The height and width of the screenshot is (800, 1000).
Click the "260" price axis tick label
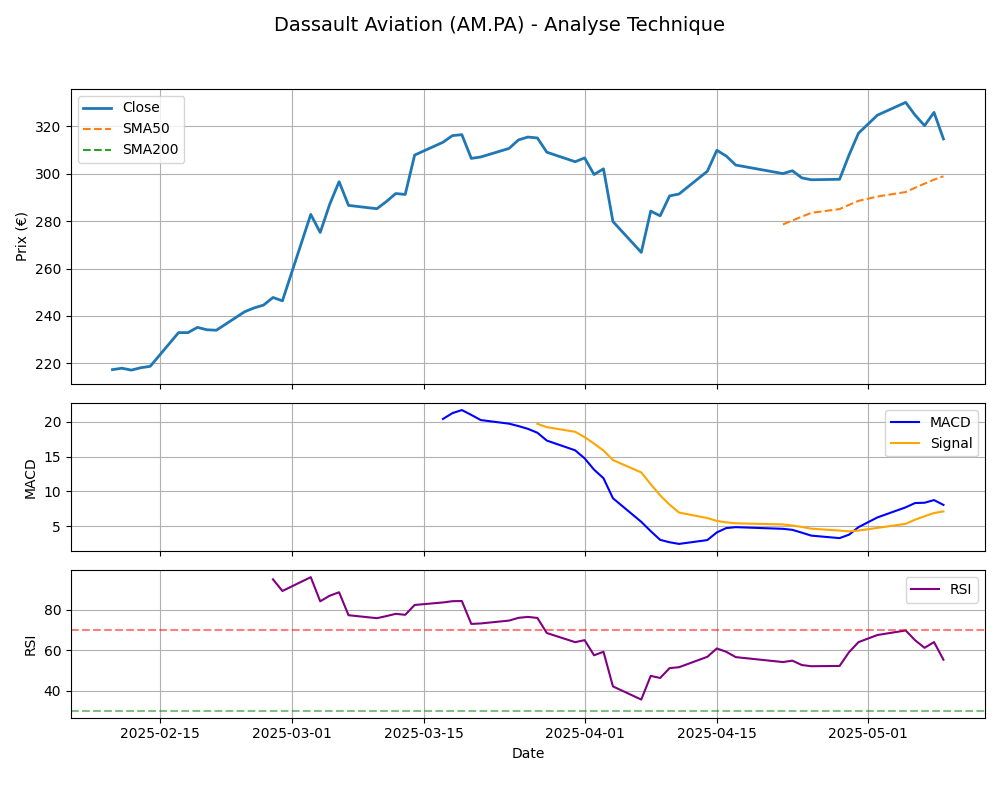49,269
